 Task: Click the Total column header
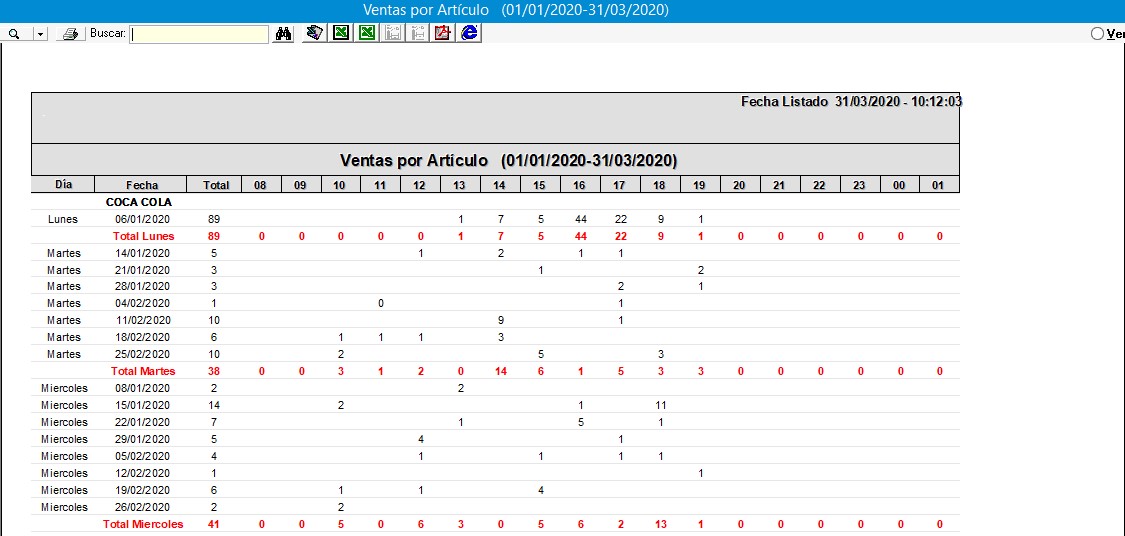(216, 184)
